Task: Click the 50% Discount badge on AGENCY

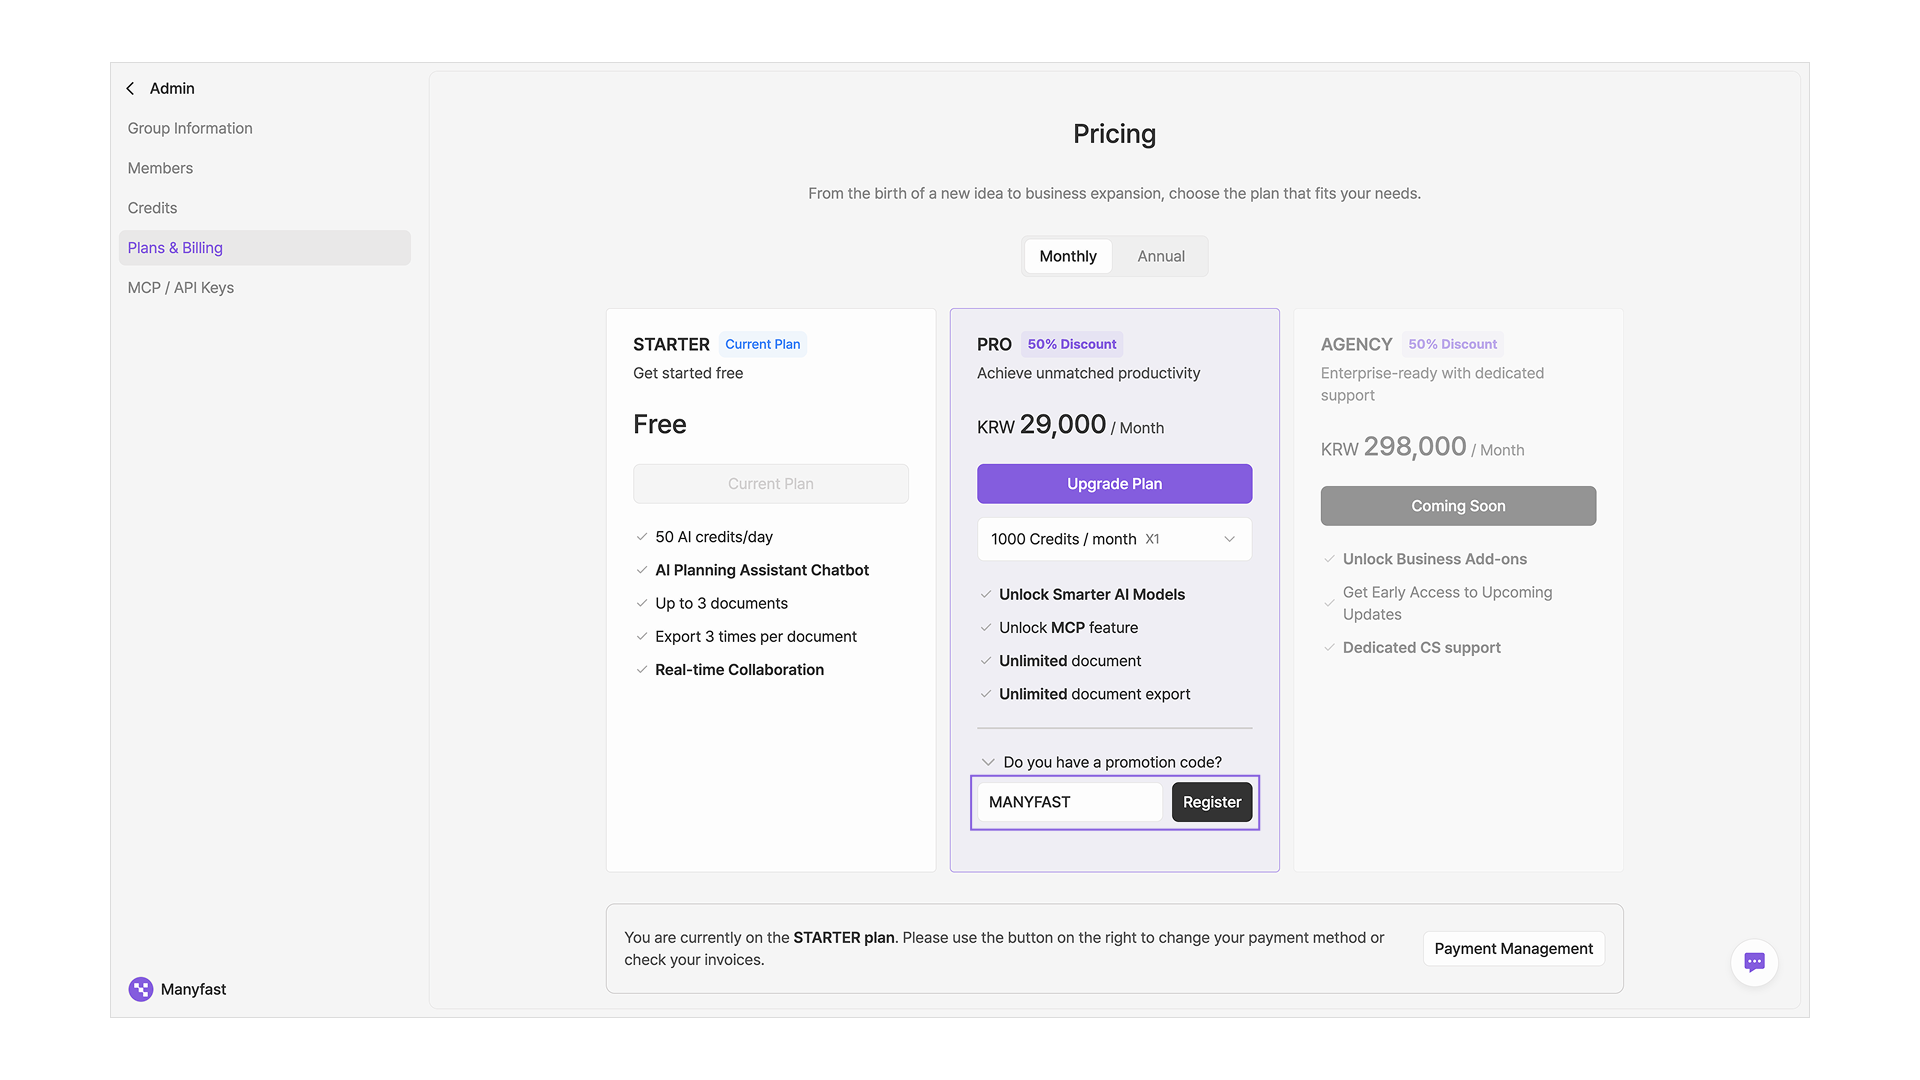Action: pyautogui.click(x=1452, y=344)
